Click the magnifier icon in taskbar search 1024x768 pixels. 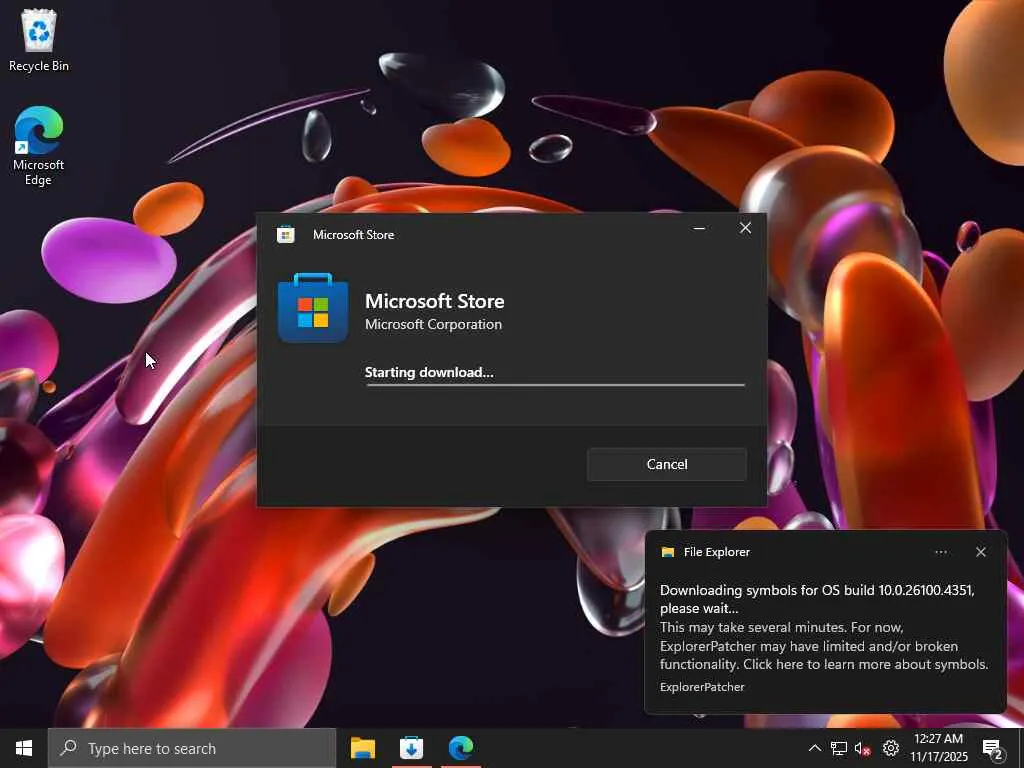(x=68, y=748)
